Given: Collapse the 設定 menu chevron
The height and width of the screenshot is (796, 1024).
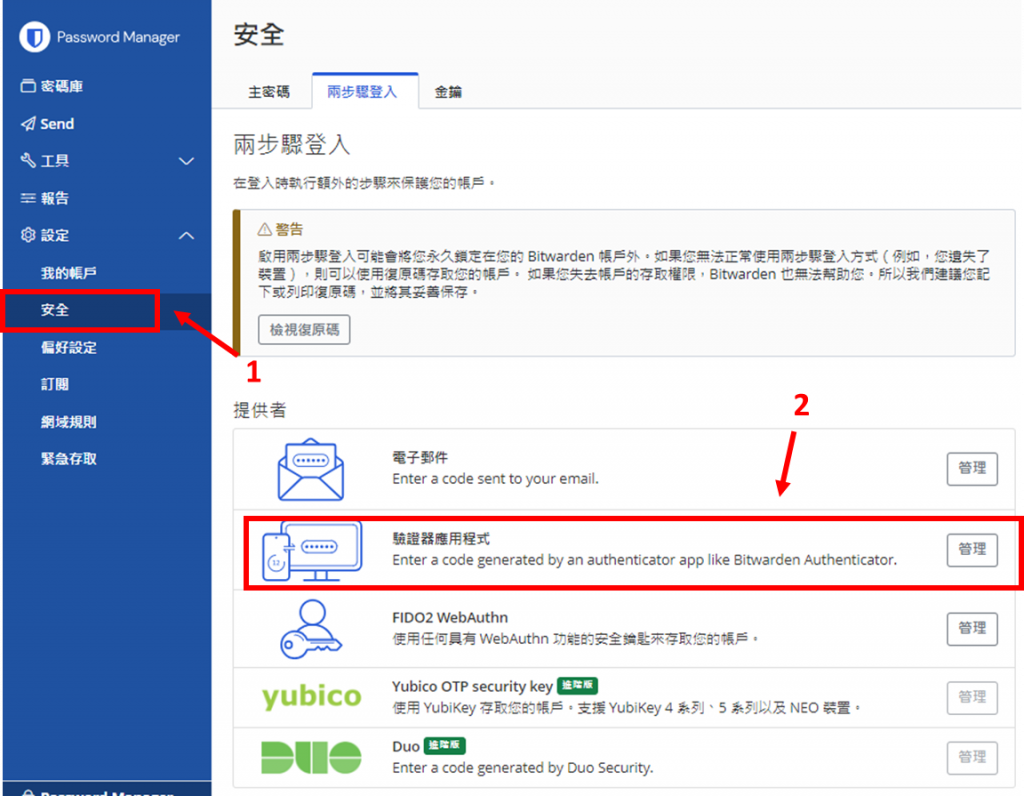Looking at the screenshot, I should 187,235.
